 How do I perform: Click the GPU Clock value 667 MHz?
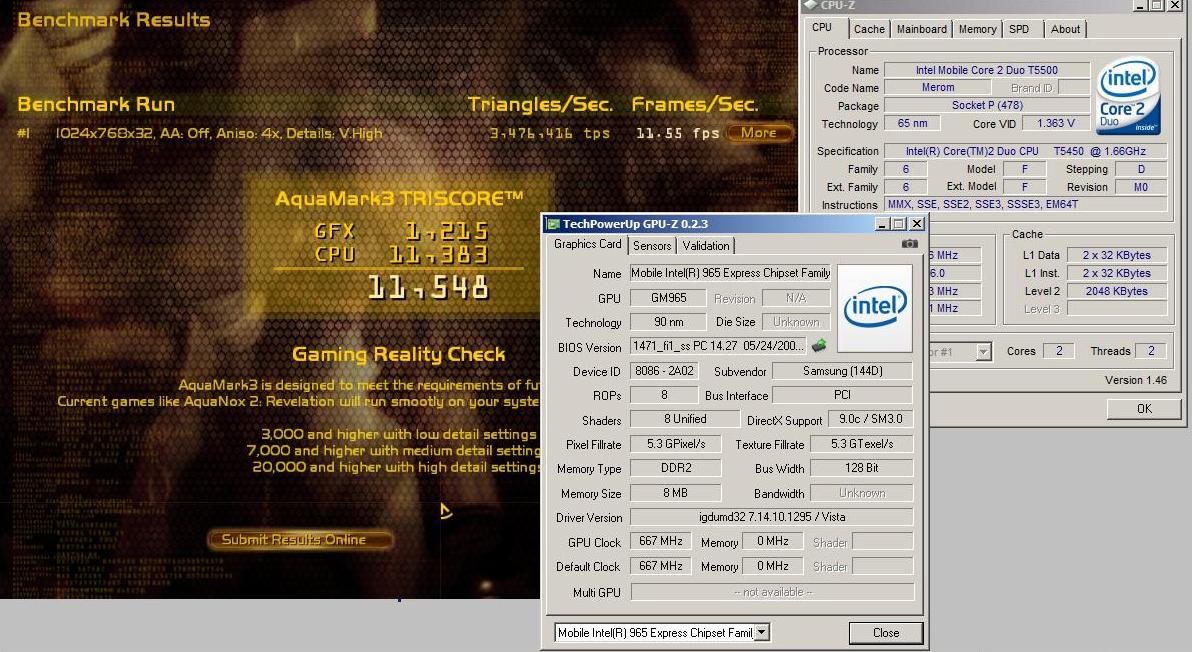(660, 542)
